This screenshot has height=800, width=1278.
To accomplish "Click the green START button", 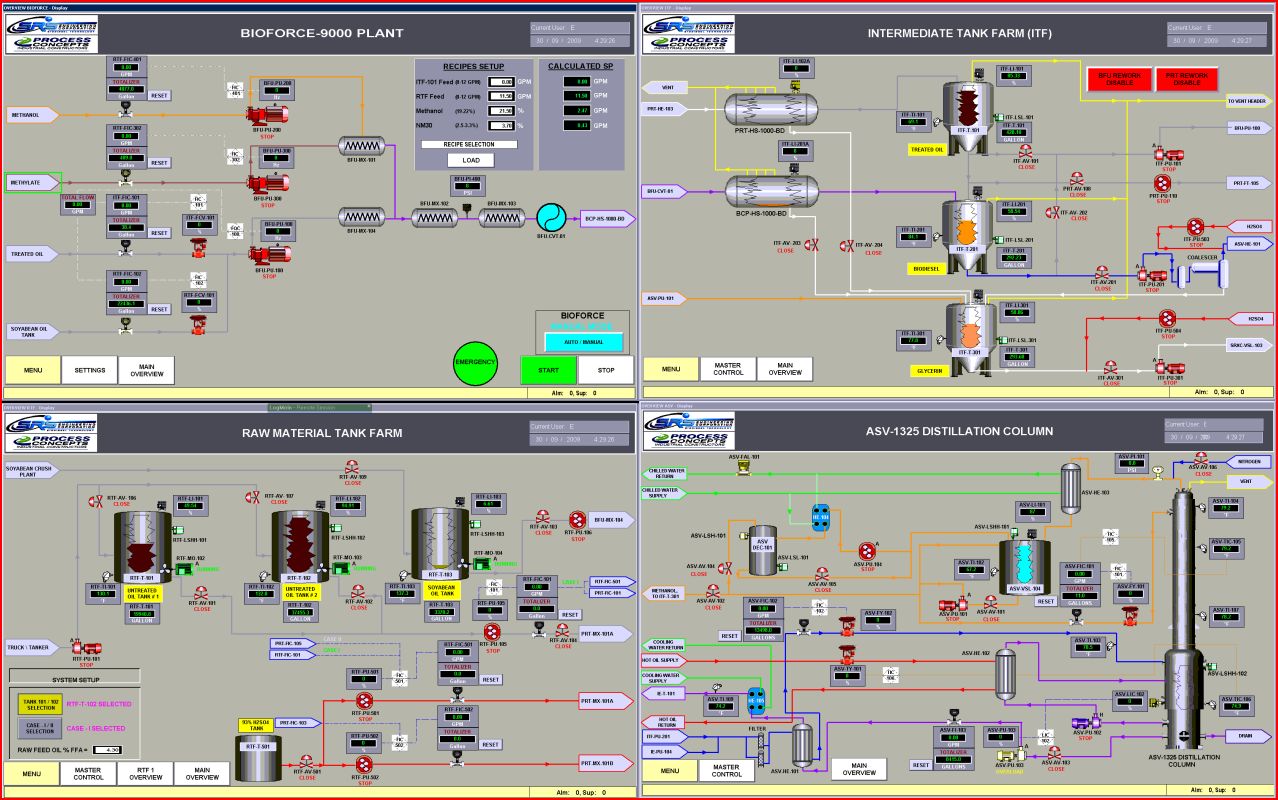I will click(548, 370).
